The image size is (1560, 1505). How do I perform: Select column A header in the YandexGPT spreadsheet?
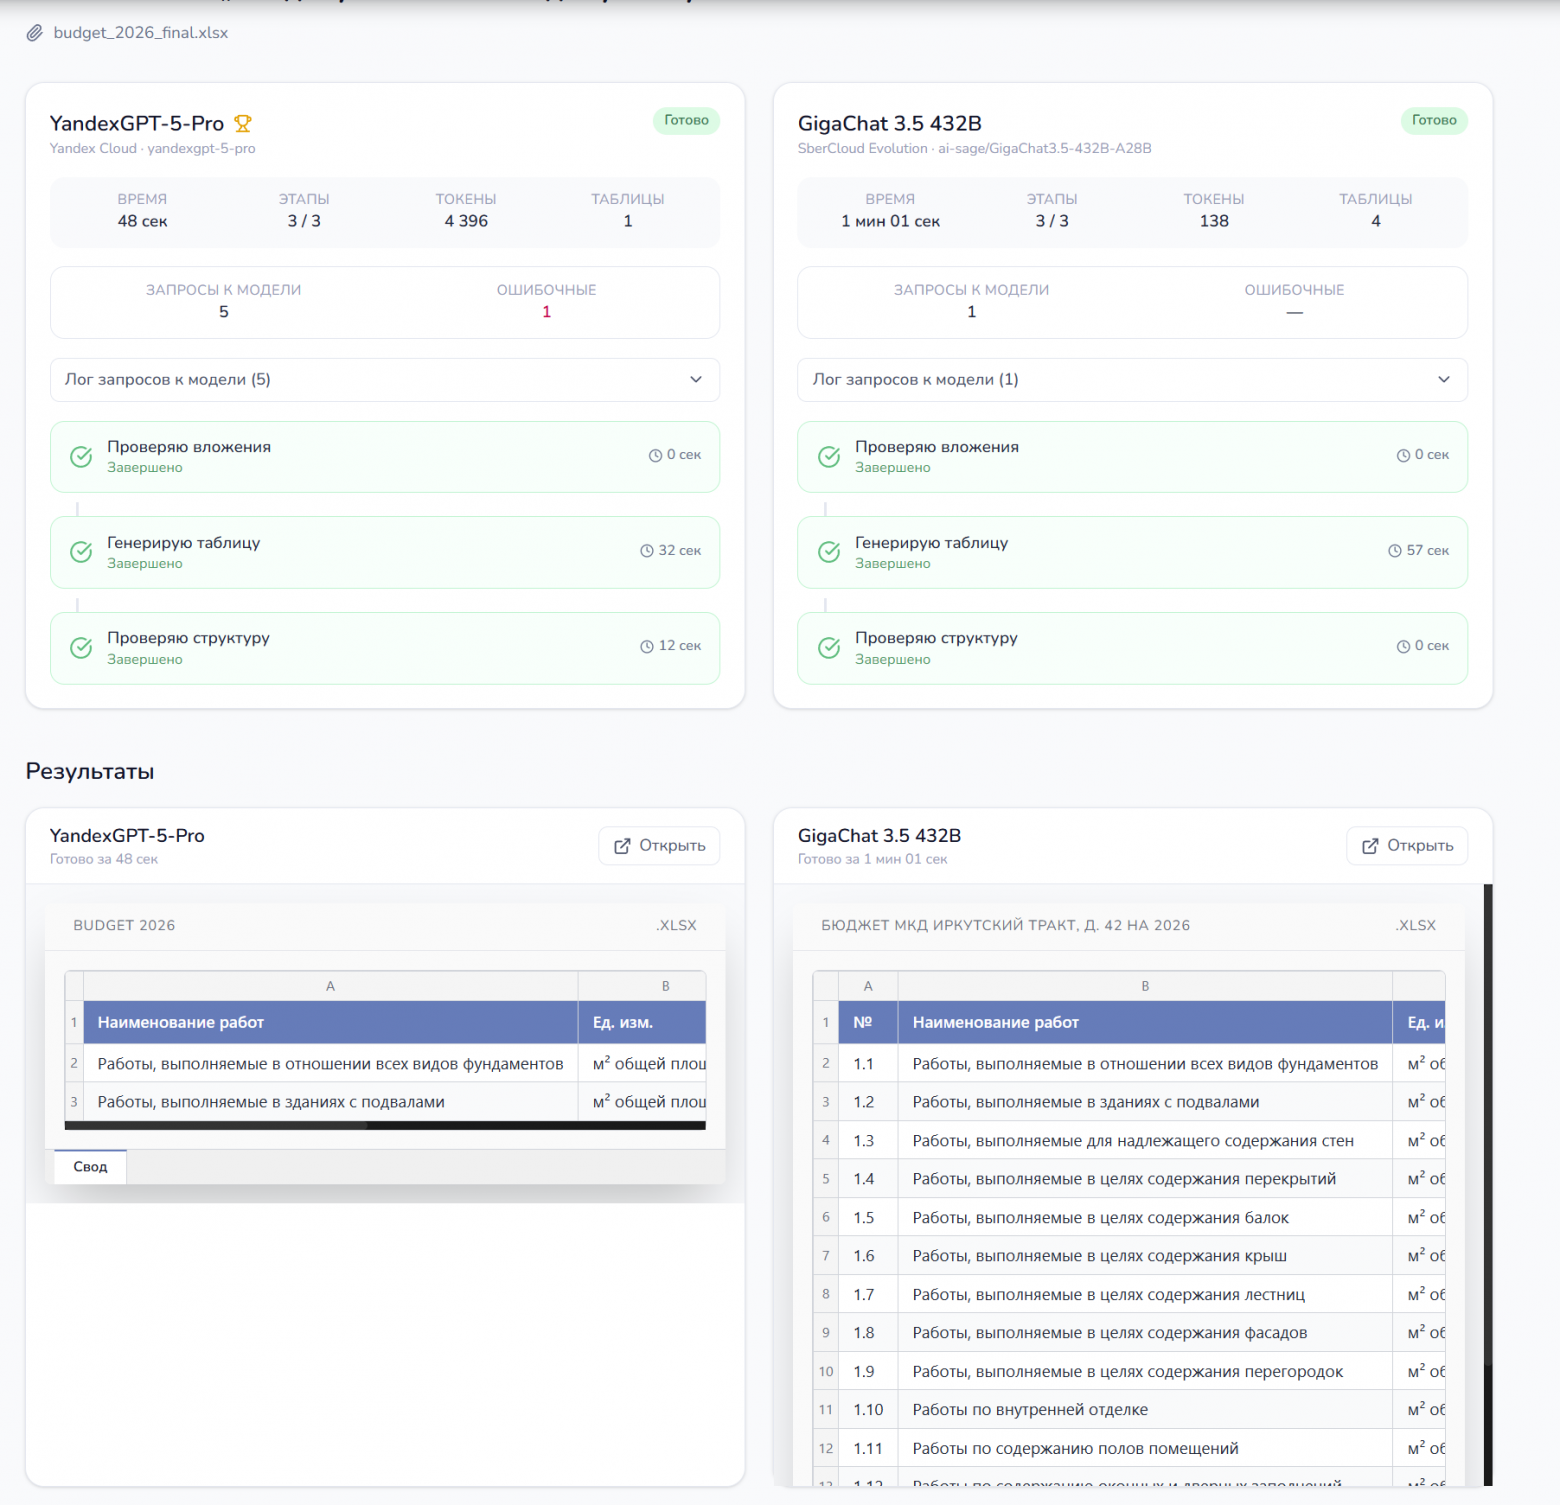[331, 986]
